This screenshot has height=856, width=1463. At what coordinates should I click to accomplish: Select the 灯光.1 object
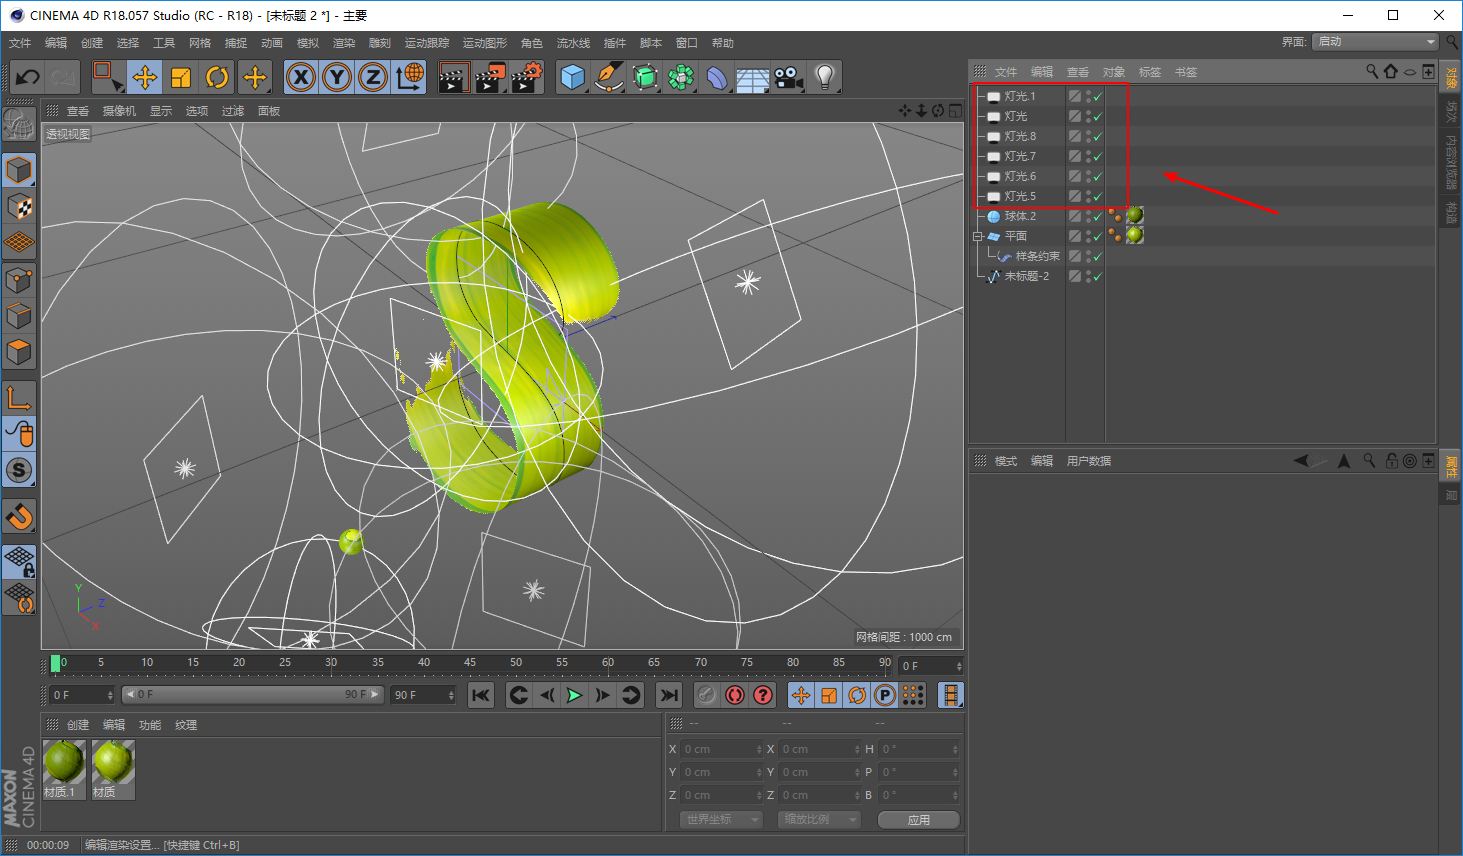tap(1020, 96)
